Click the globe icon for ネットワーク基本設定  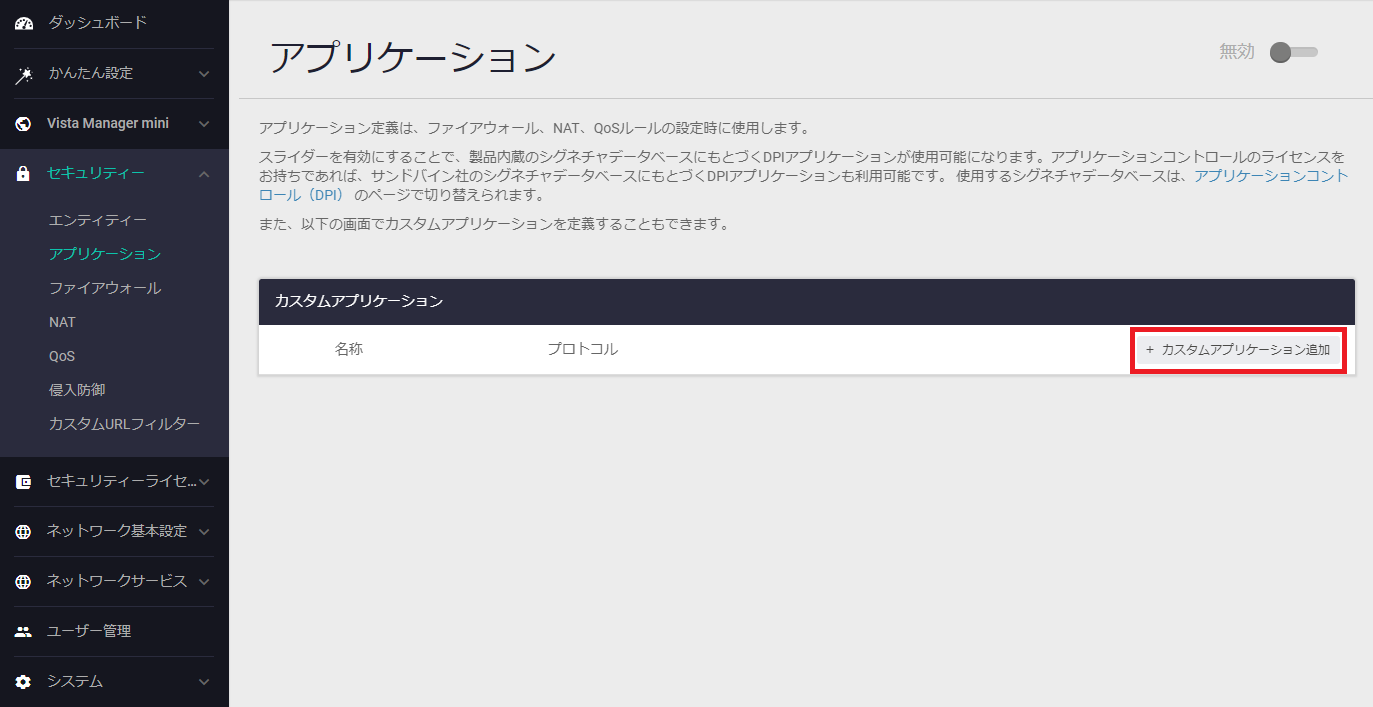pos(23,532)
